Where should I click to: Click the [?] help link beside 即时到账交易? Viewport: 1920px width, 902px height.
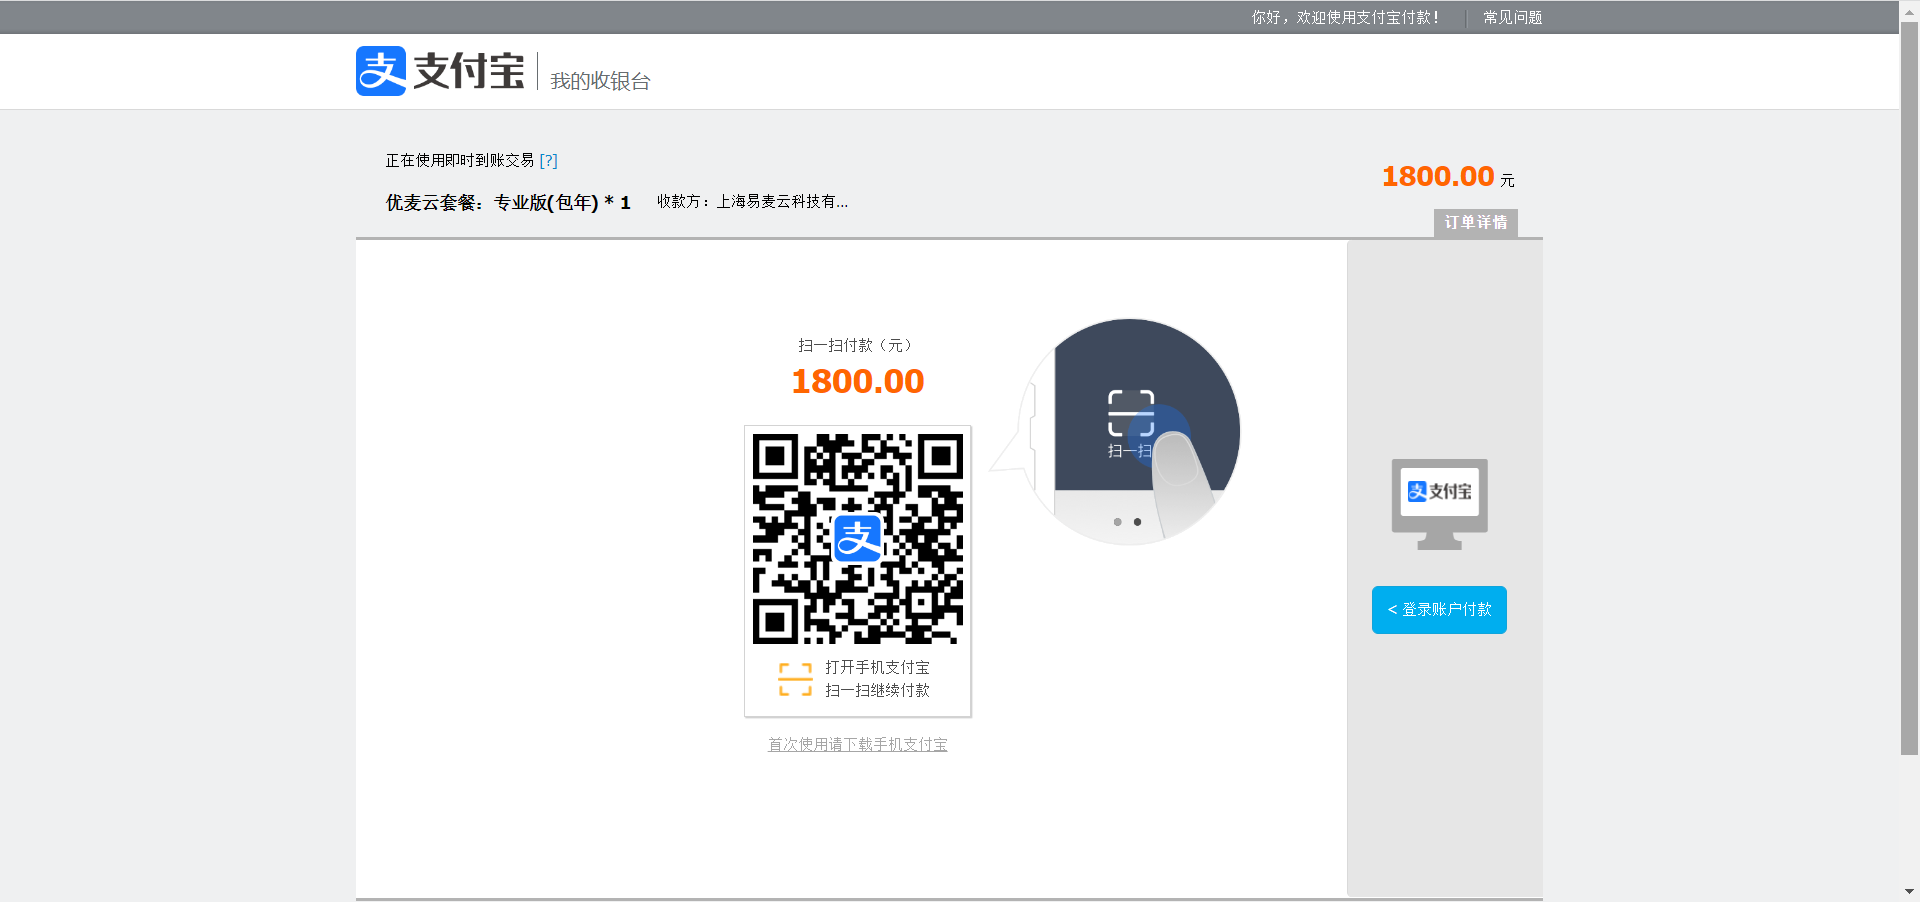548,160
